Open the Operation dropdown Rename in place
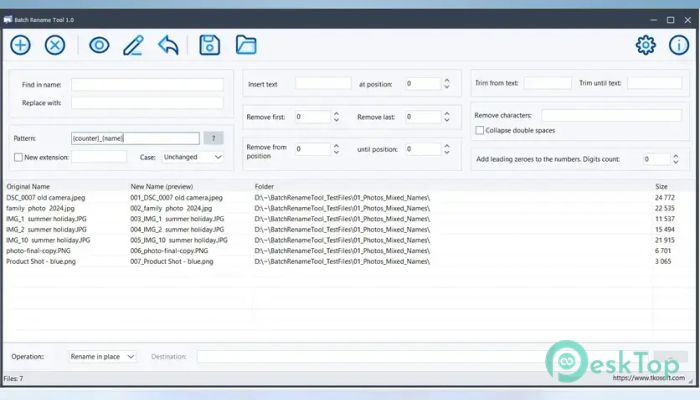Image resolution: width=700 pixels, height=400 pixels. point(102,357)
